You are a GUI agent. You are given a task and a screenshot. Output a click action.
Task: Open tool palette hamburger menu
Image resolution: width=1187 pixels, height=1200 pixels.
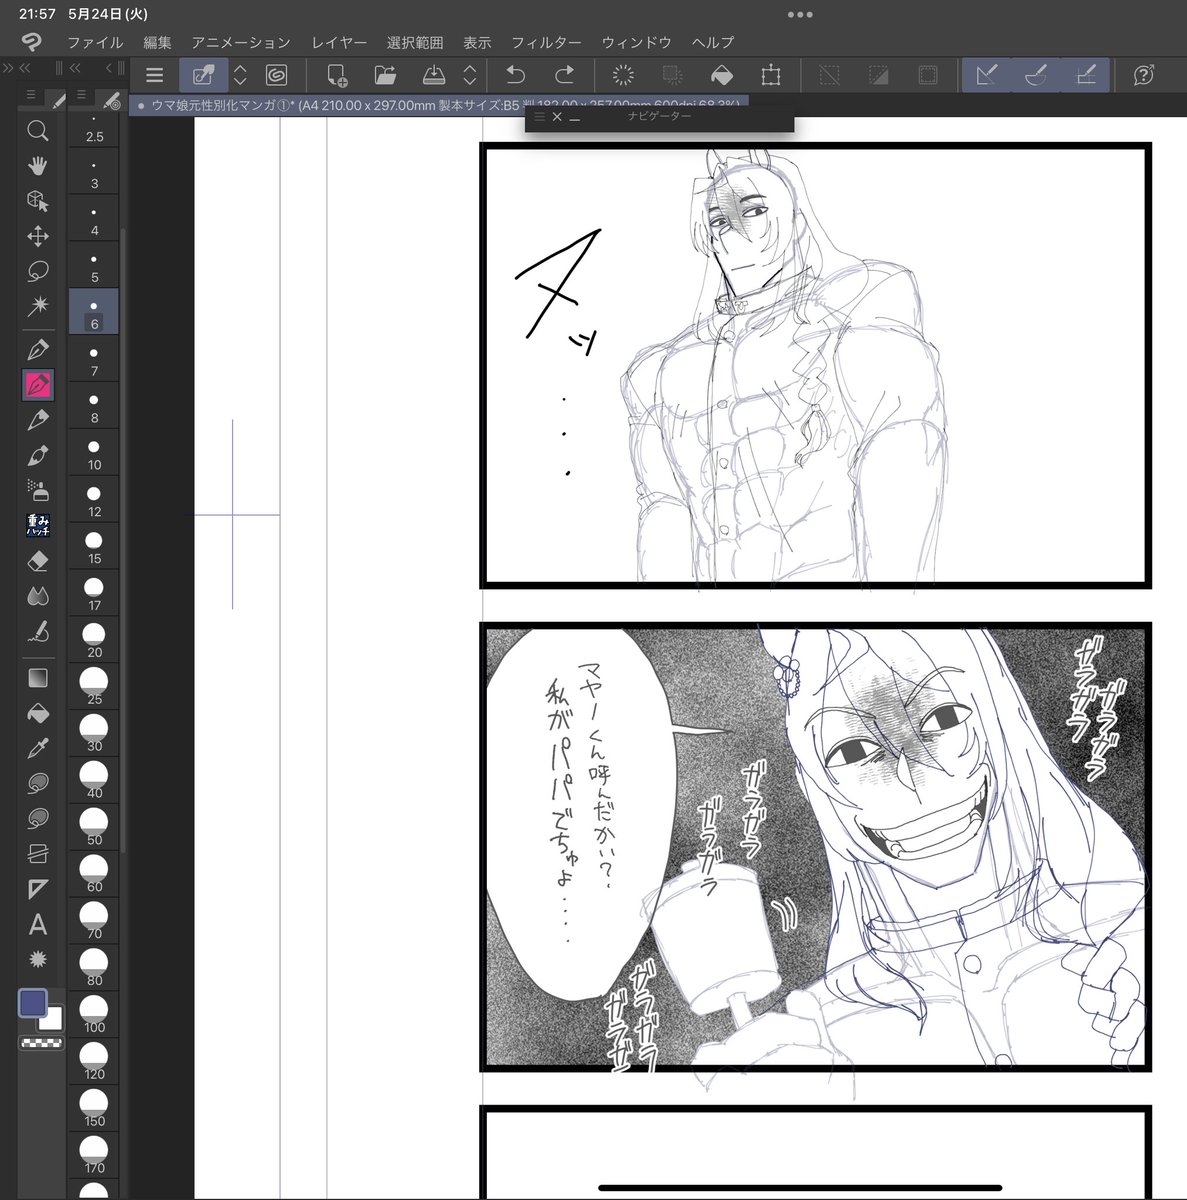pyautogui.click(x=31, y=96)
